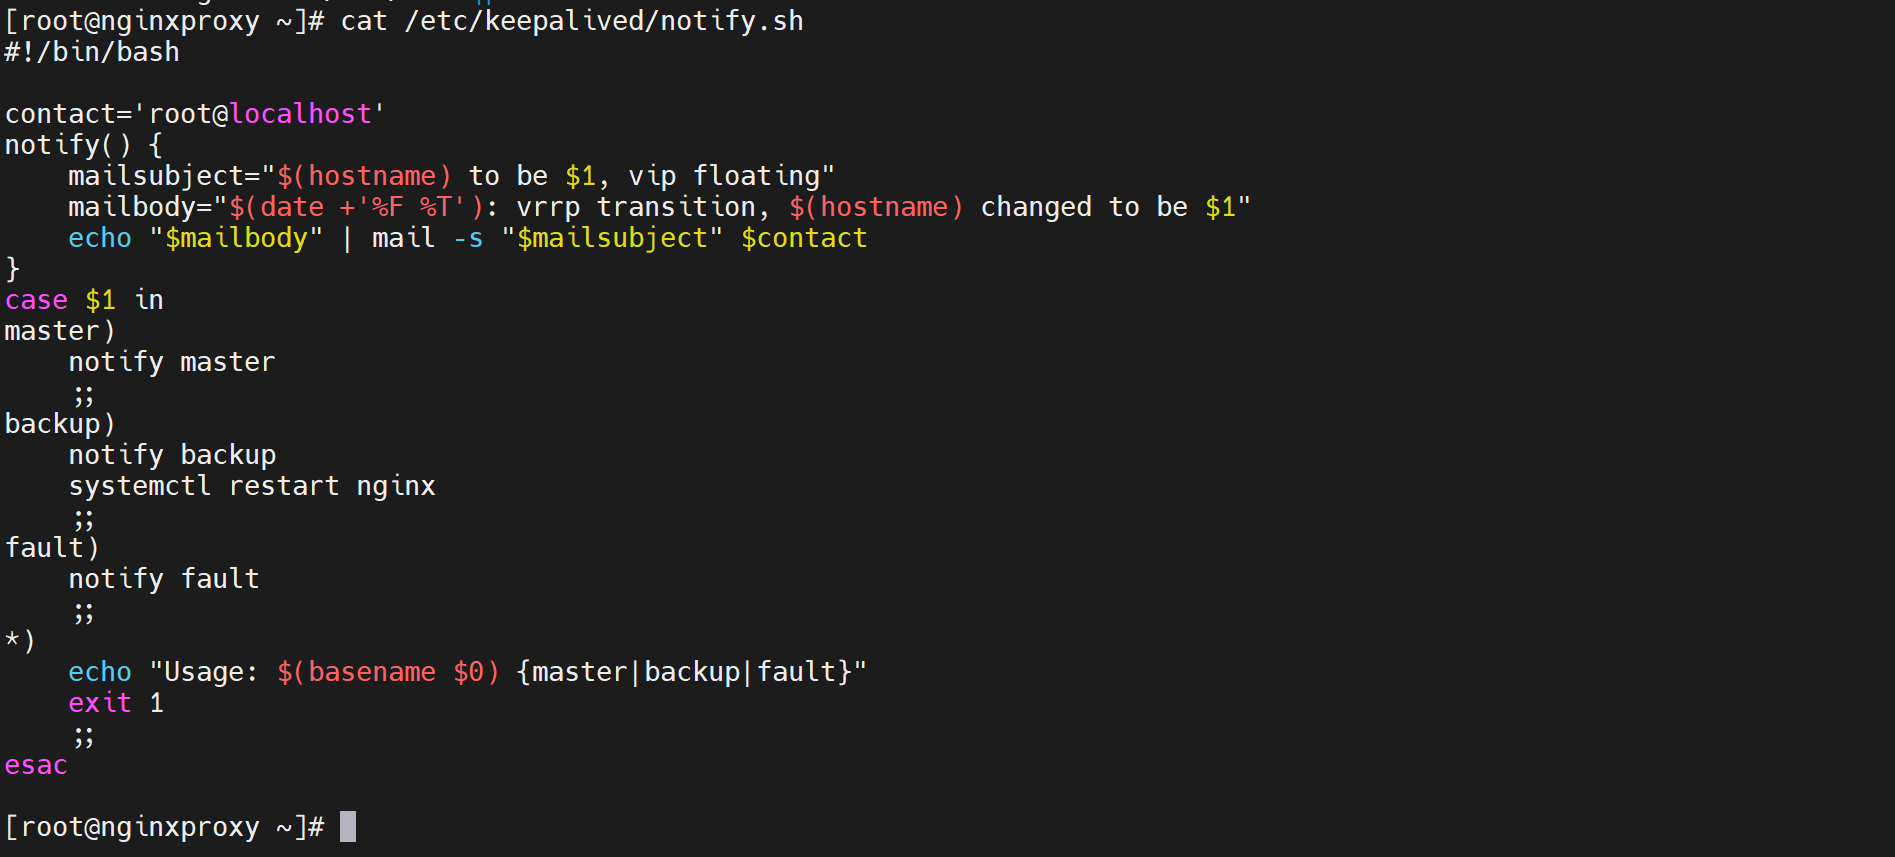Click the magenta 'localhost' text
1895x857 pixels.
(300, 114)
